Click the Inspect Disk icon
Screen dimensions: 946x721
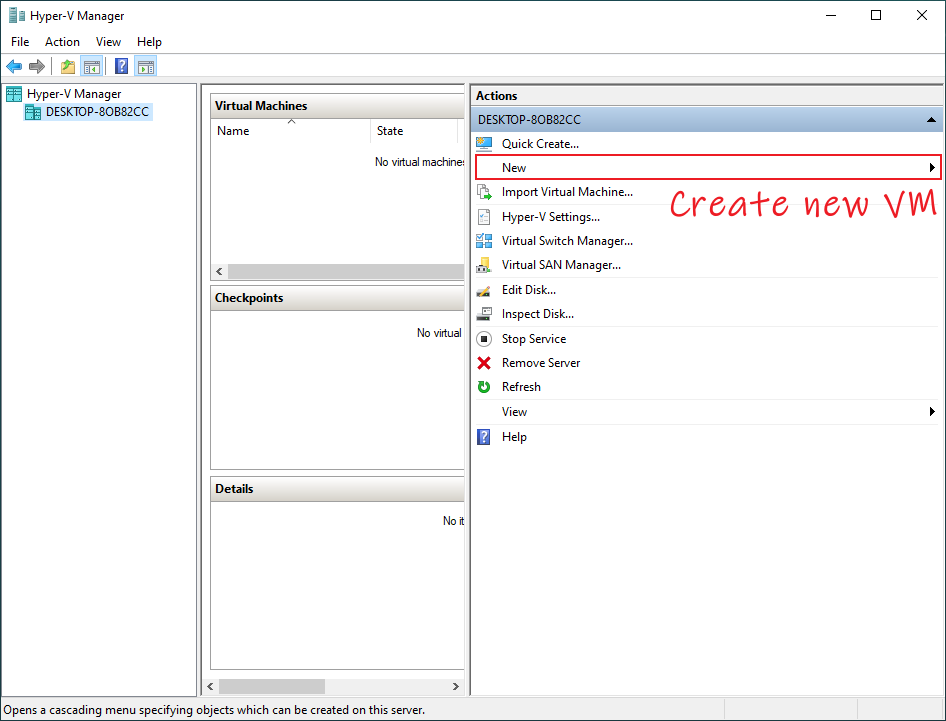point(484,314)
